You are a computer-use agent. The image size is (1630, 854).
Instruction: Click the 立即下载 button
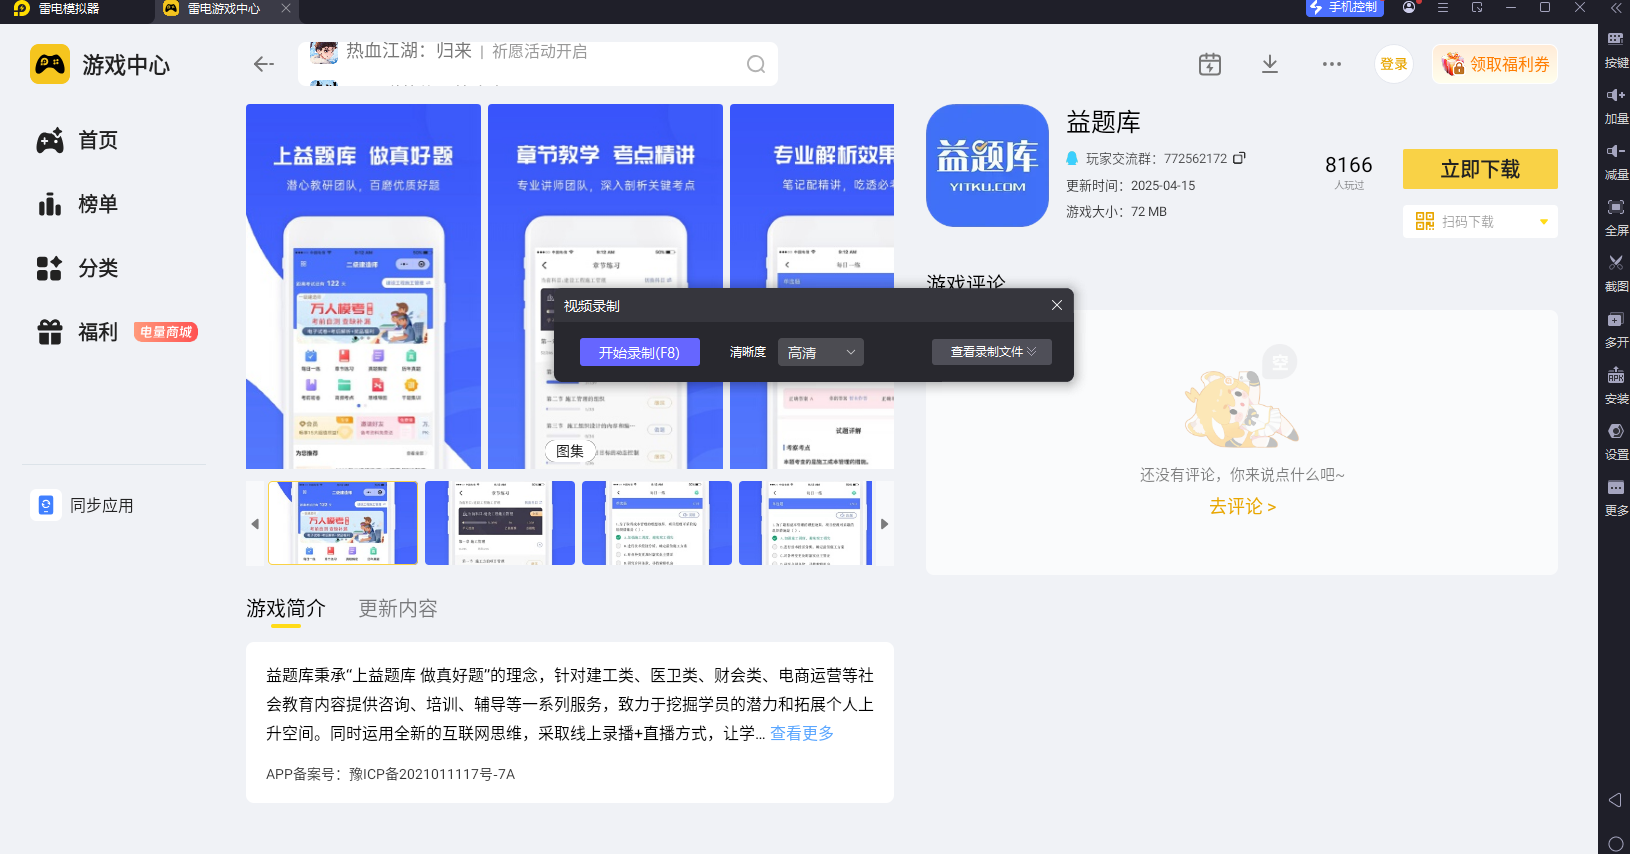tap(1480, 169)
